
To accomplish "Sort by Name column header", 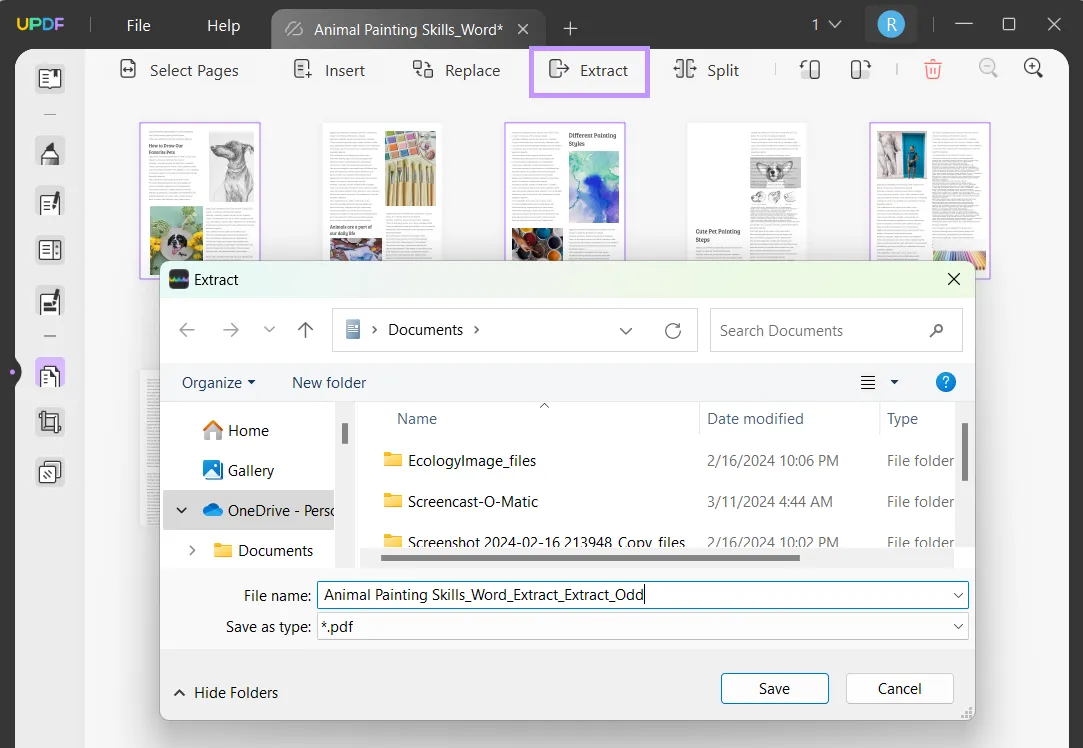I will [x=416, y=419].
